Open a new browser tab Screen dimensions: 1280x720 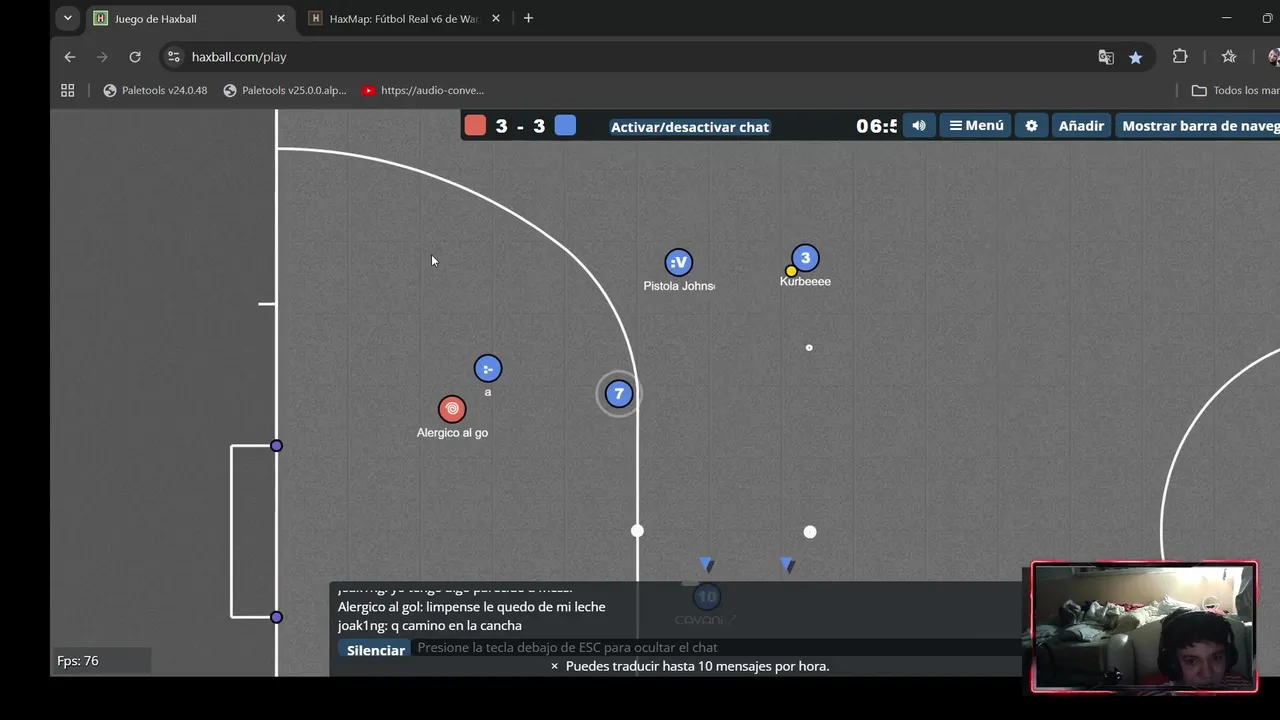pos(528,18)
